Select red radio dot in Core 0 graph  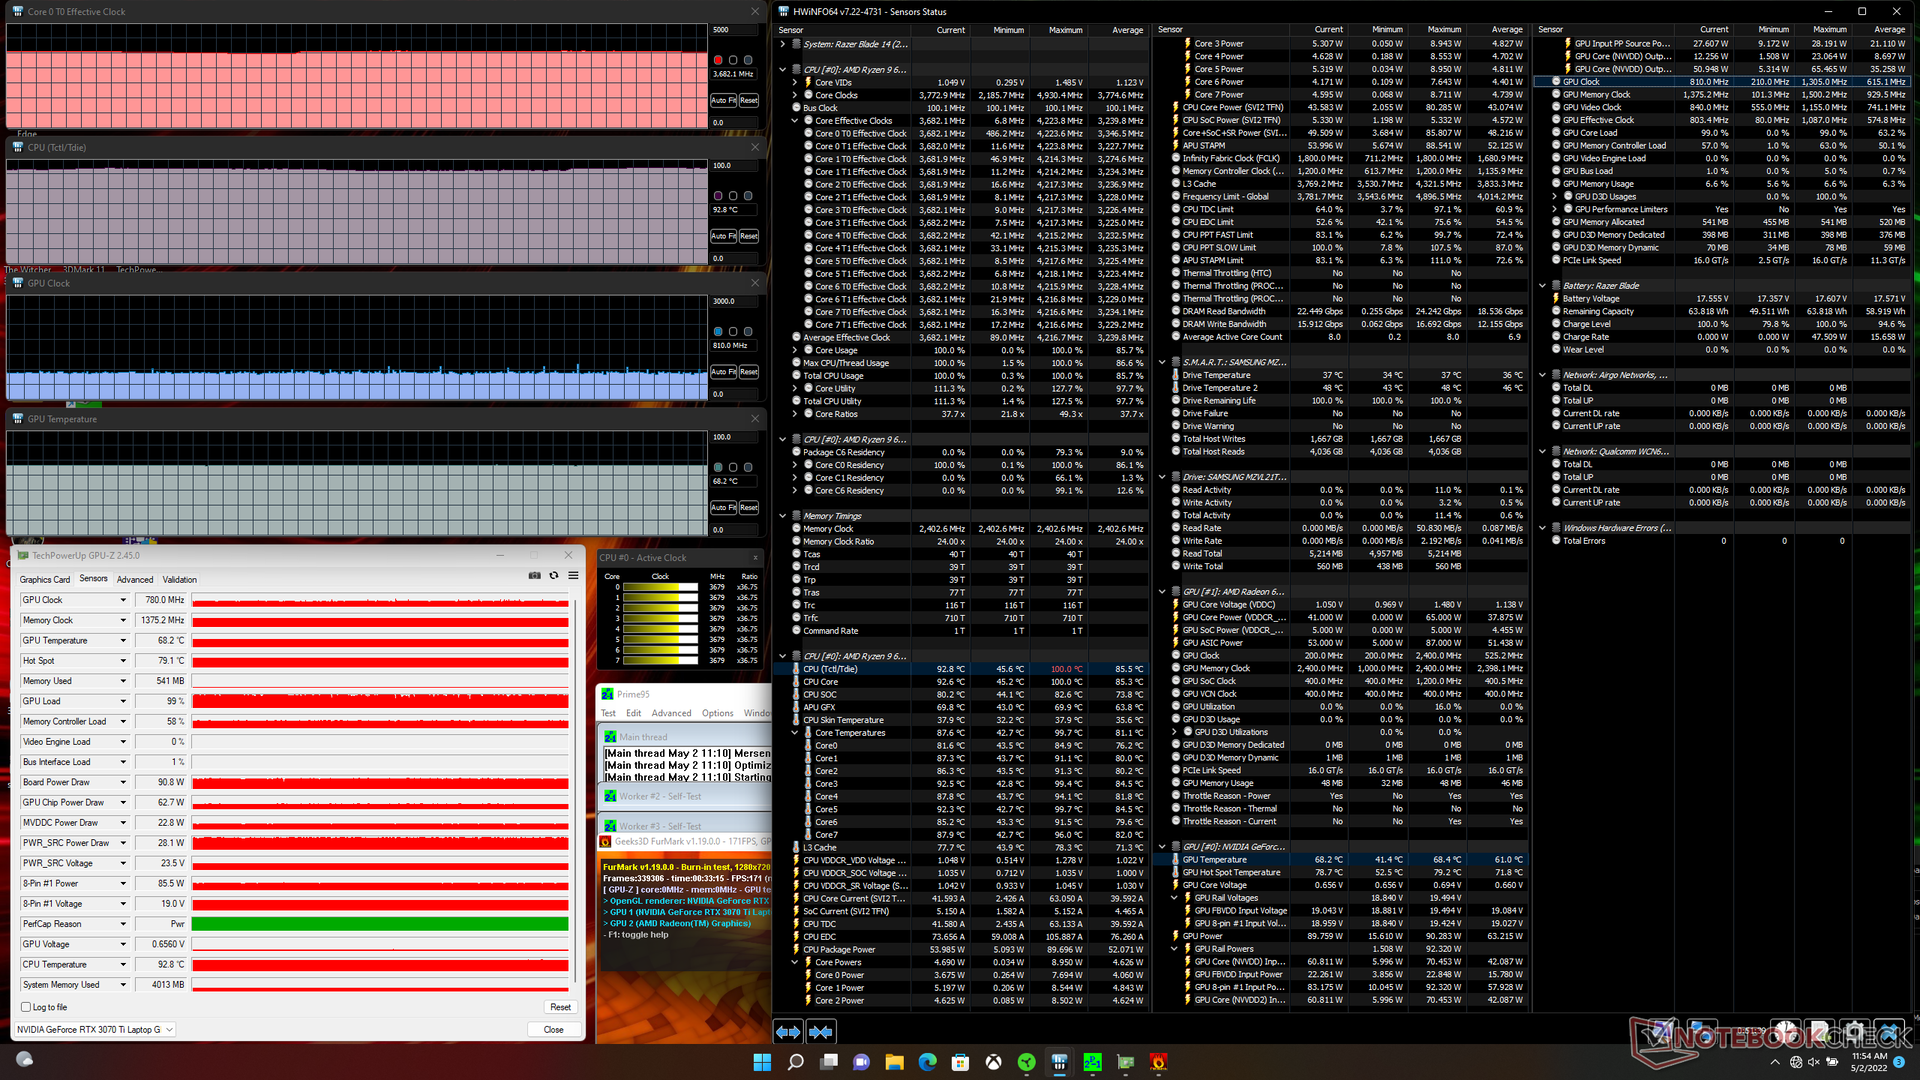click(718, 60)
